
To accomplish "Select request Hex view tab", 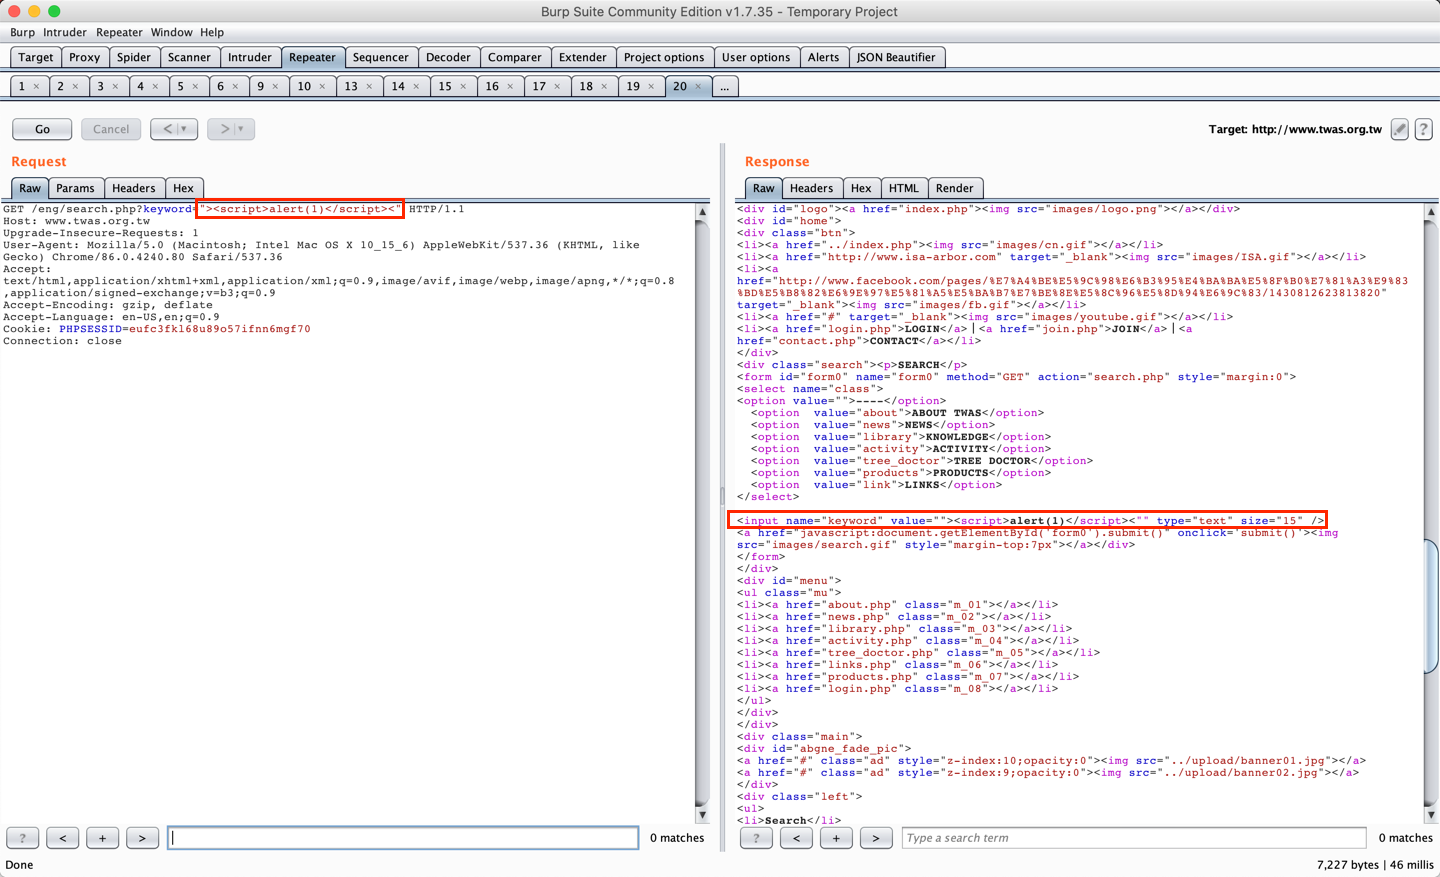I will (183, 188).
